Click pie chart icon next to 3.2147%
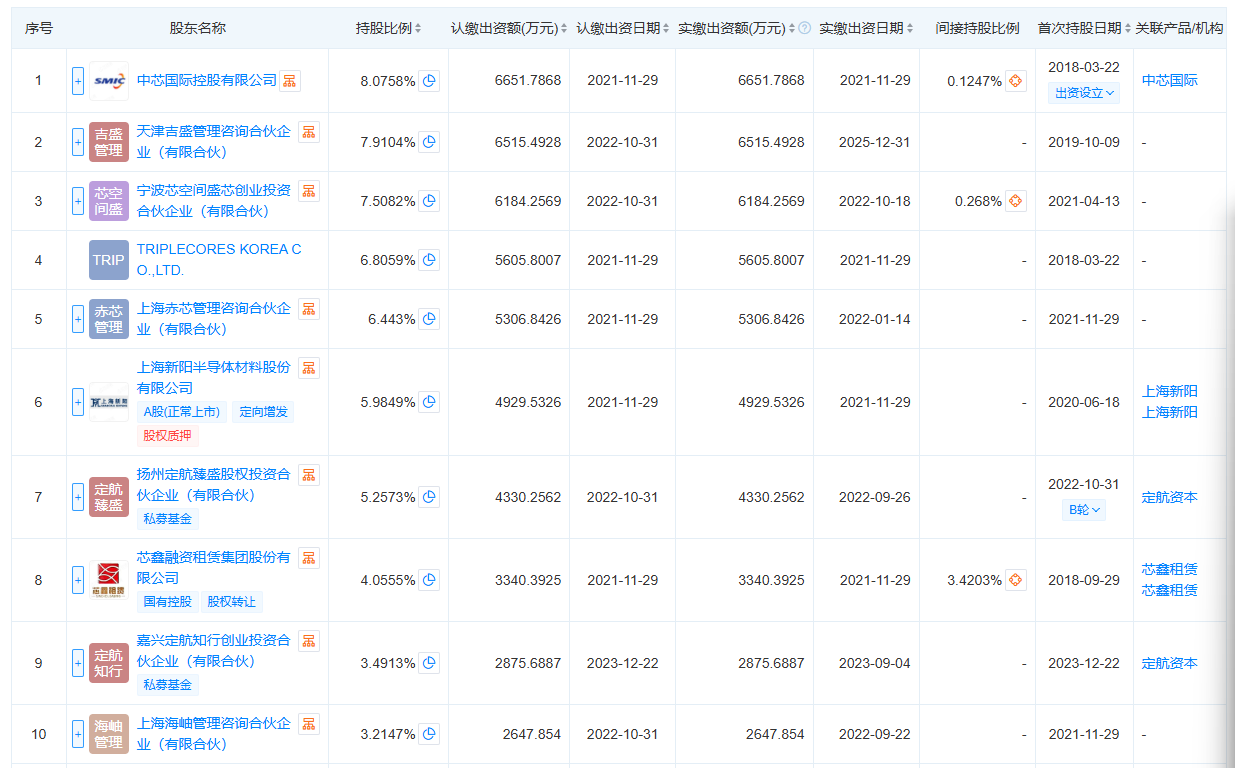This screenshot has height=768, width=1235. [x=429, y=734]
